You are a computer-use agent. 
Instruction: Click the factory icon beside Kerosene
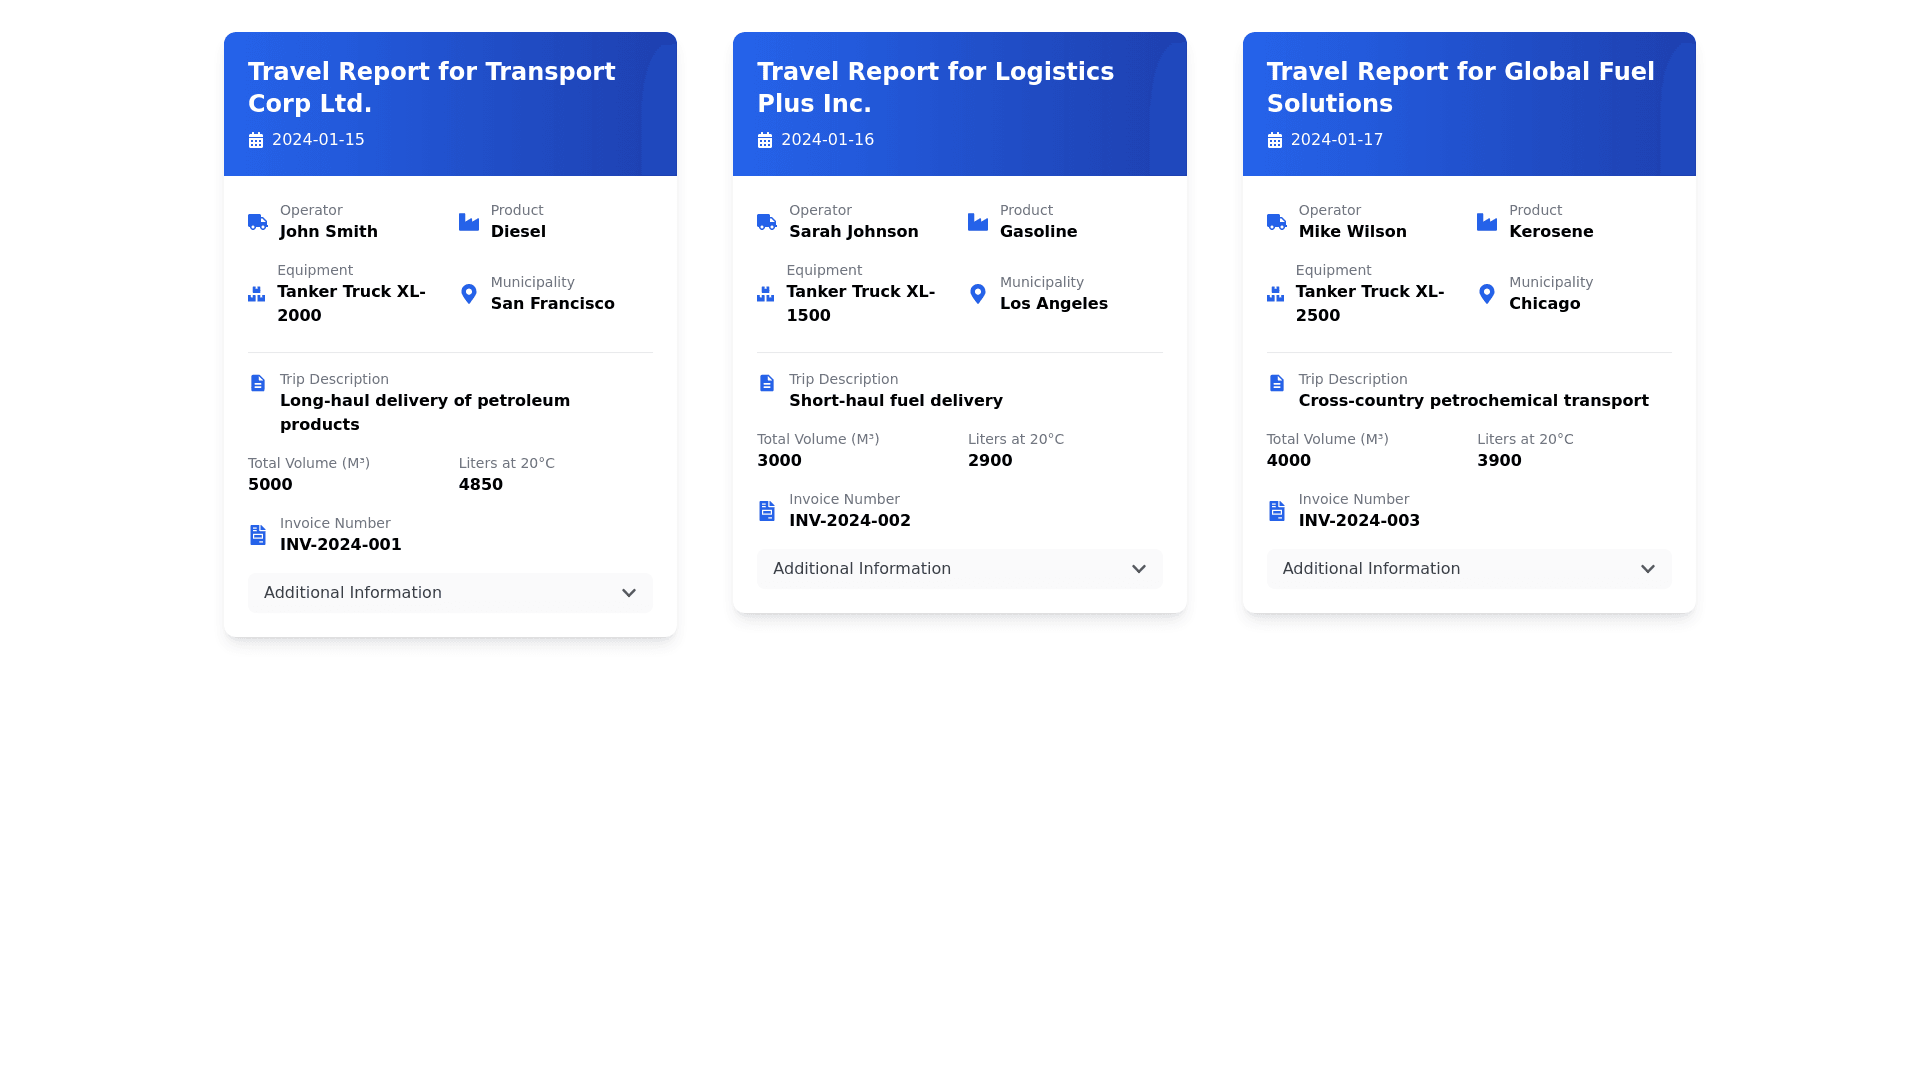[1486, 222]
